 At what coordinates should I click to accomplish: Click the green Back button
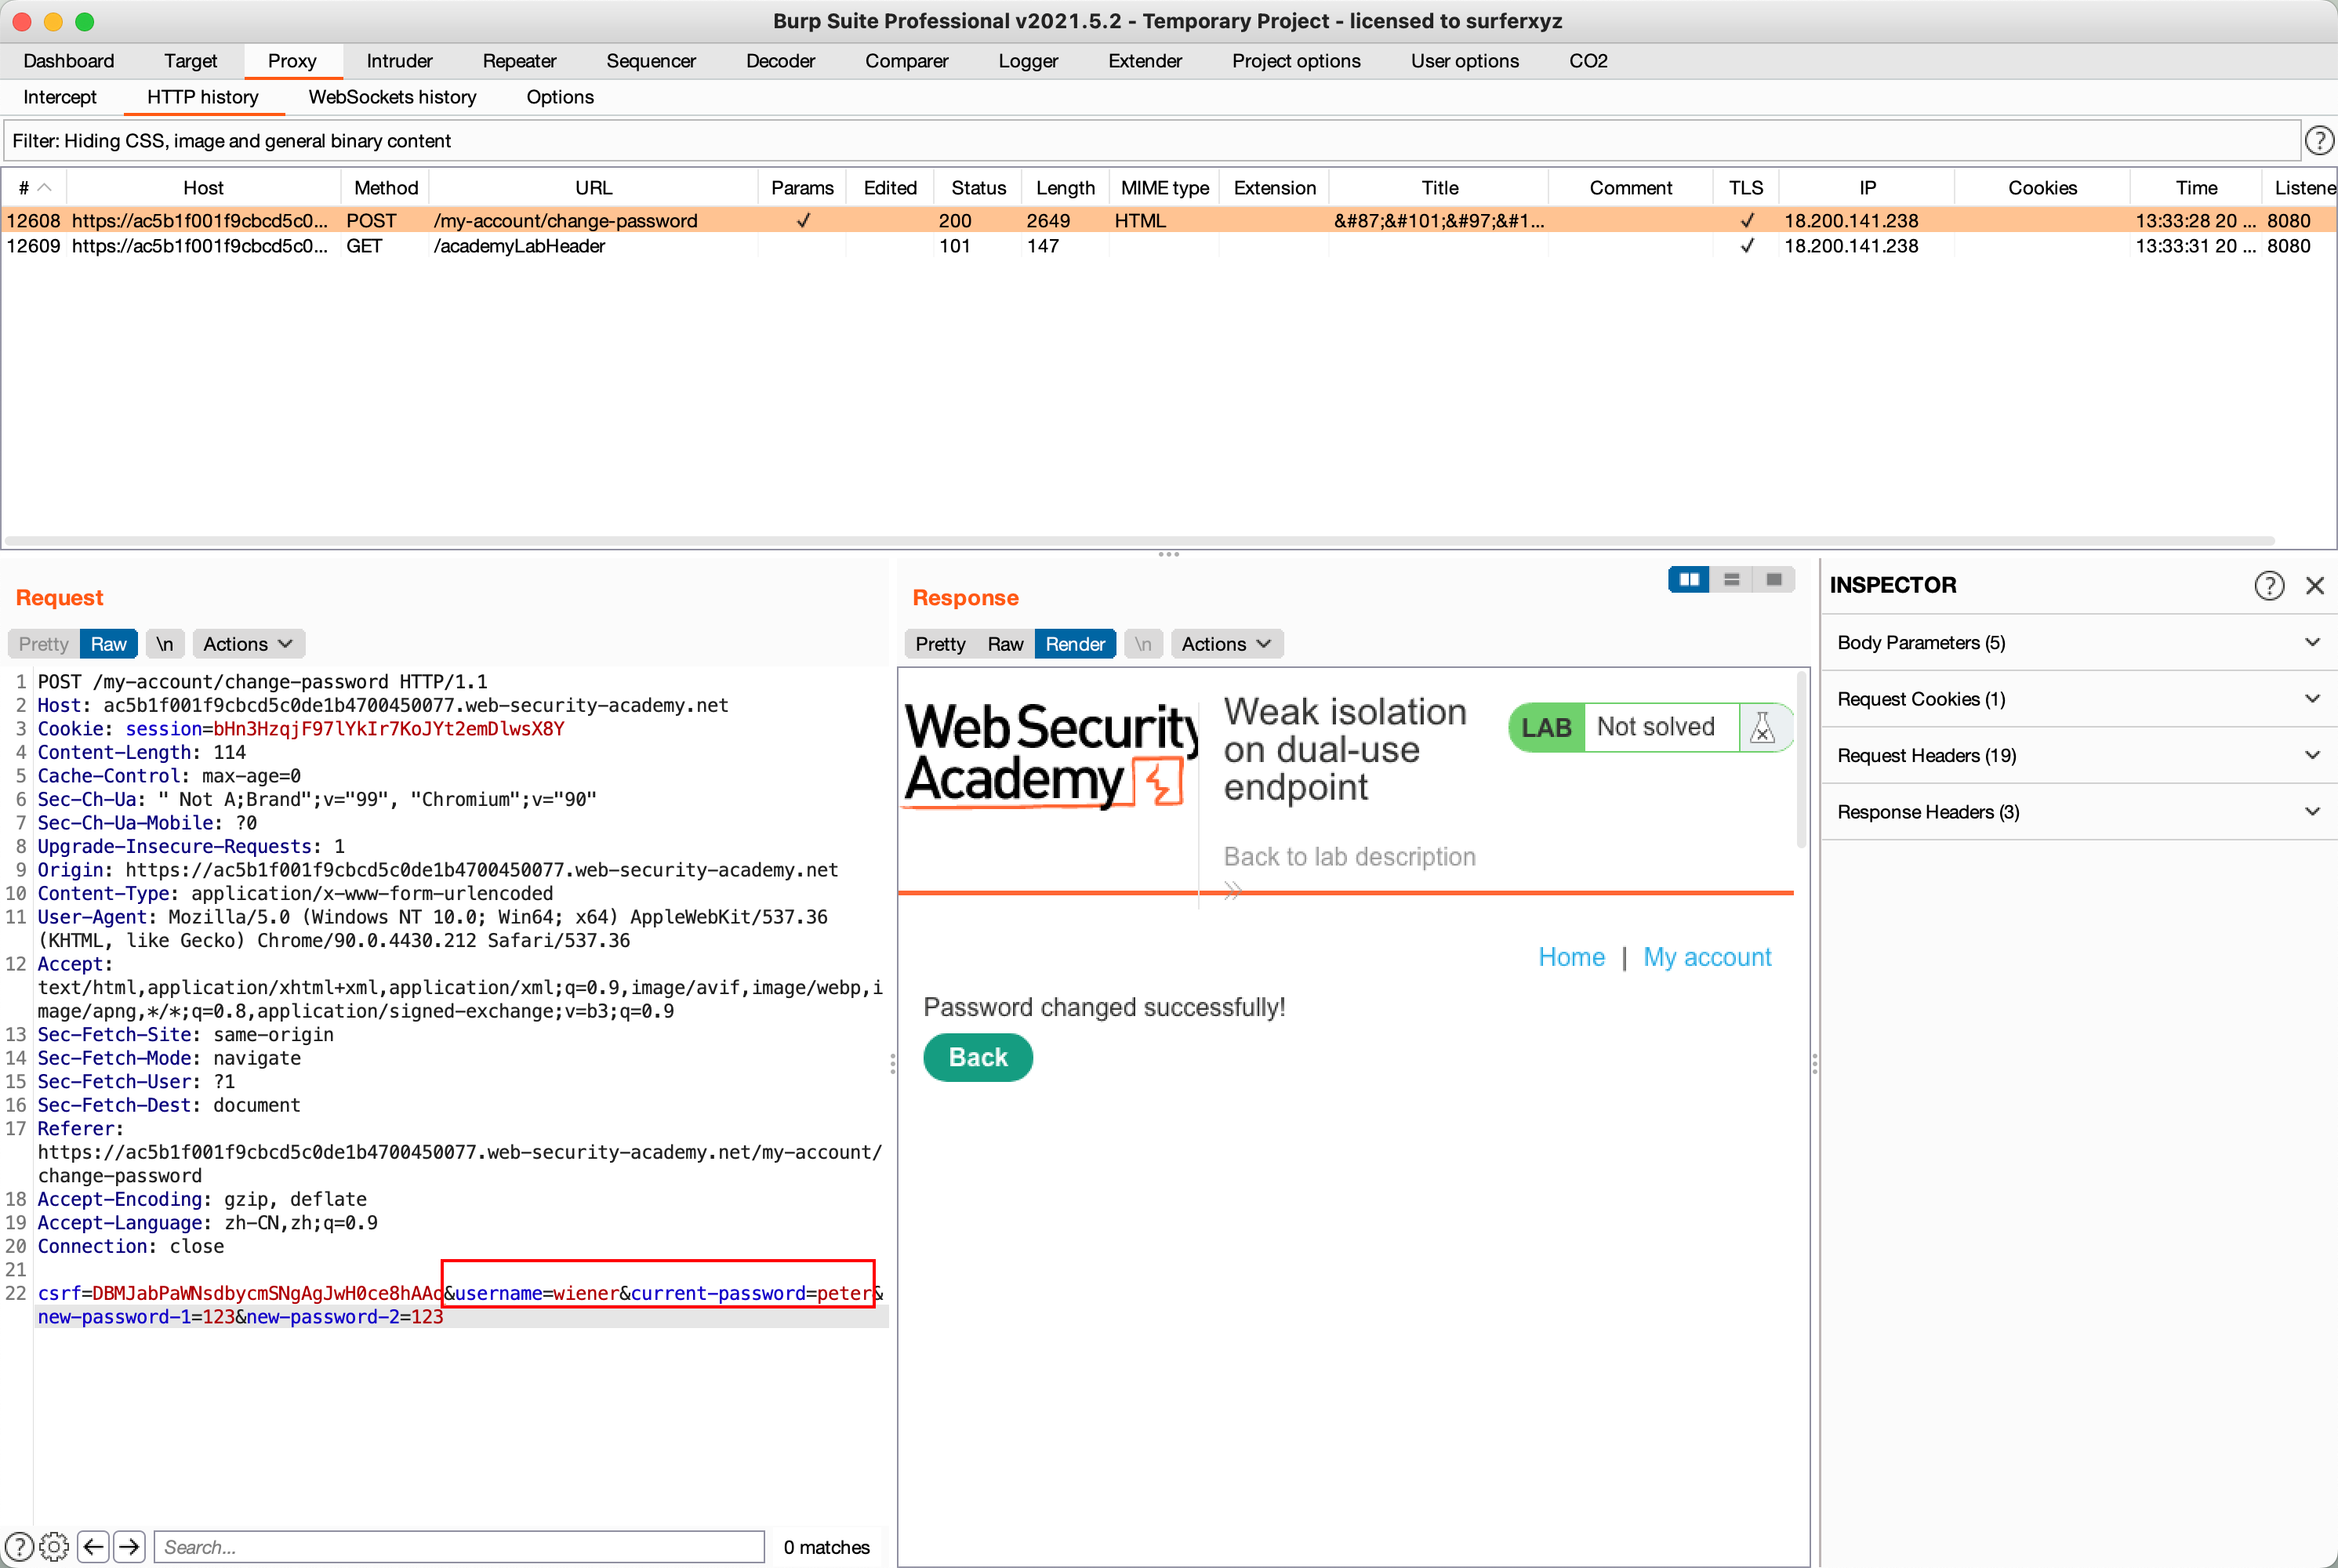(x=977, y=1057)
